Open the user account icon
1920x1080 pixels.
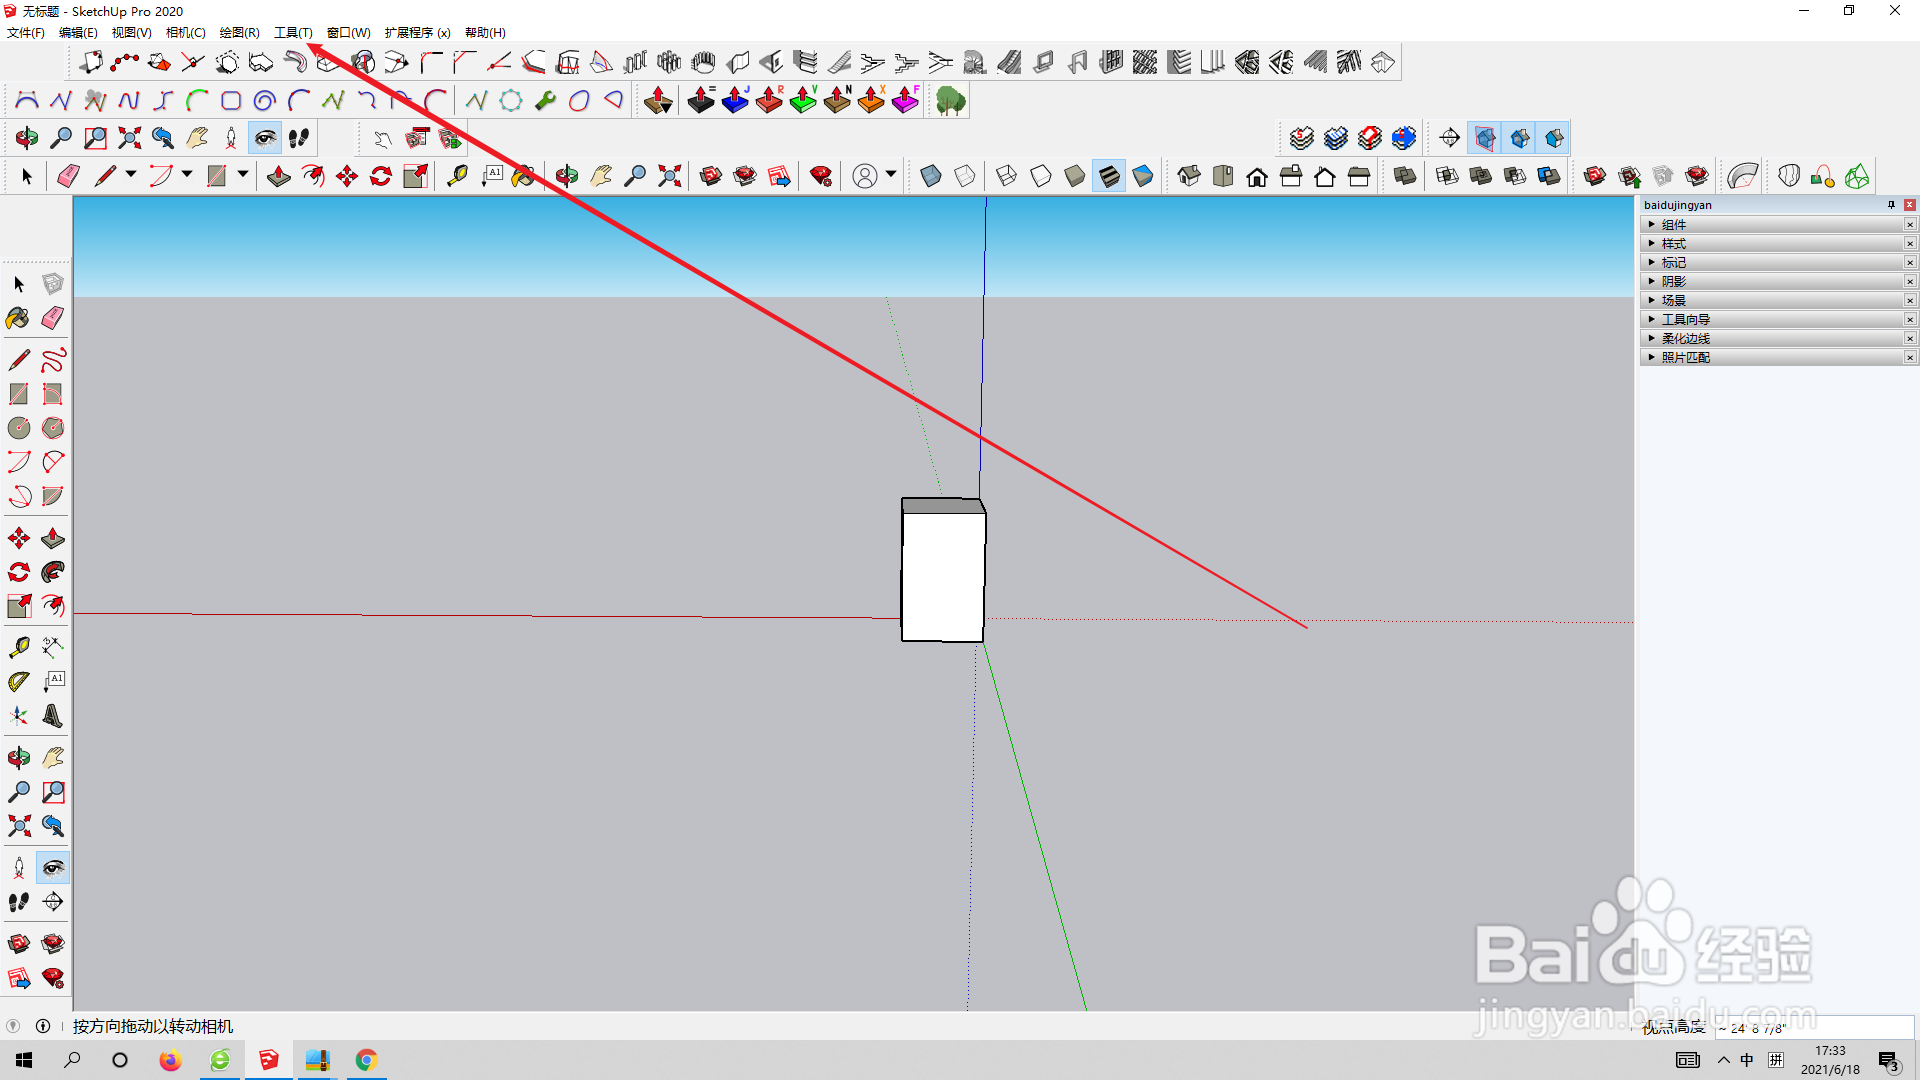pyautogui.click(x=865, y=177)
